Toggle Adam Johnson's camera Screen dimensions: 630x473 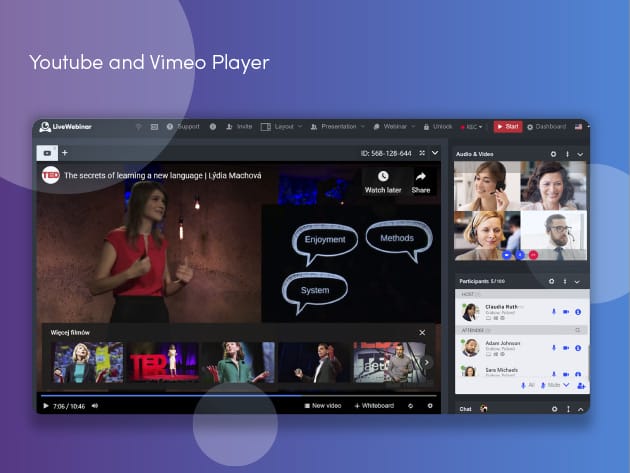(566, 347)
